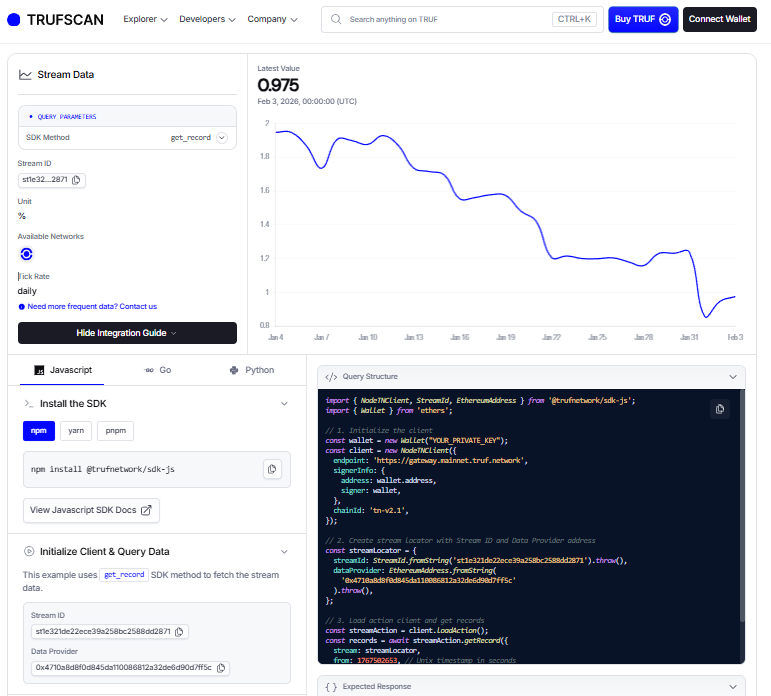Click the Buy TRUF button
The width and height of the screenshot is (771, 696).
coord(643,19)
